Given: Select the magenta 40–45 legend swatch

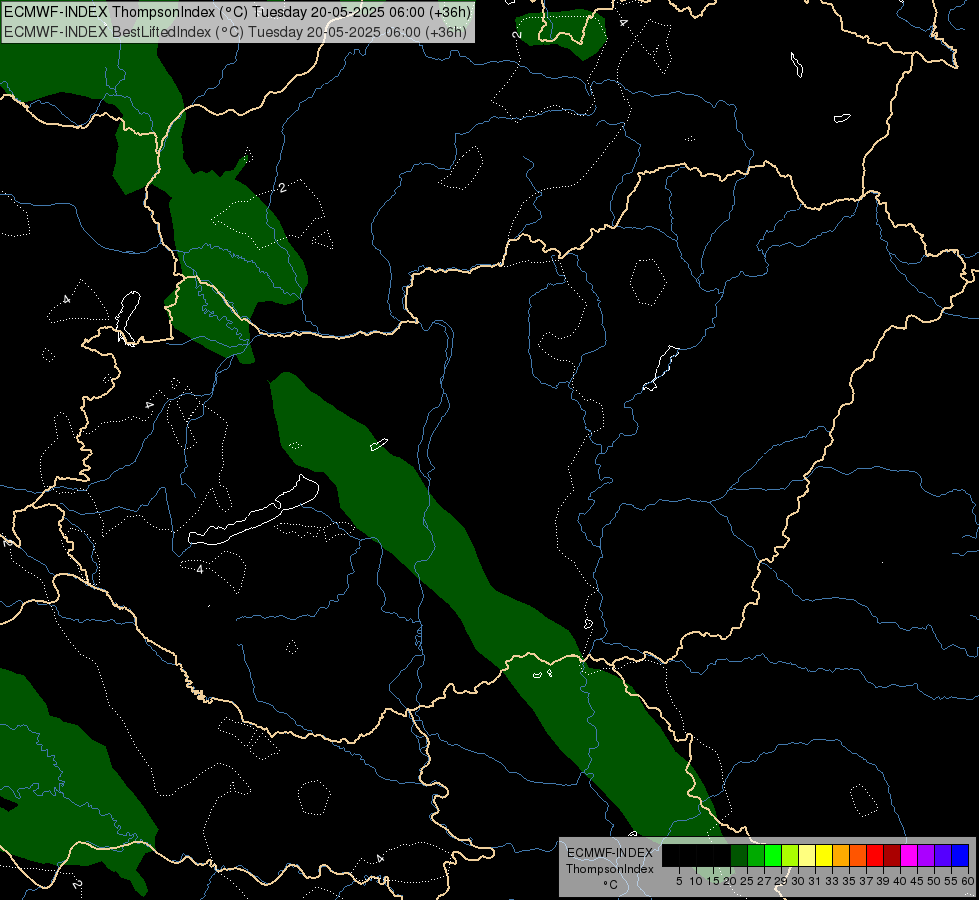Looking at the screenshot, I should (909, 856).
